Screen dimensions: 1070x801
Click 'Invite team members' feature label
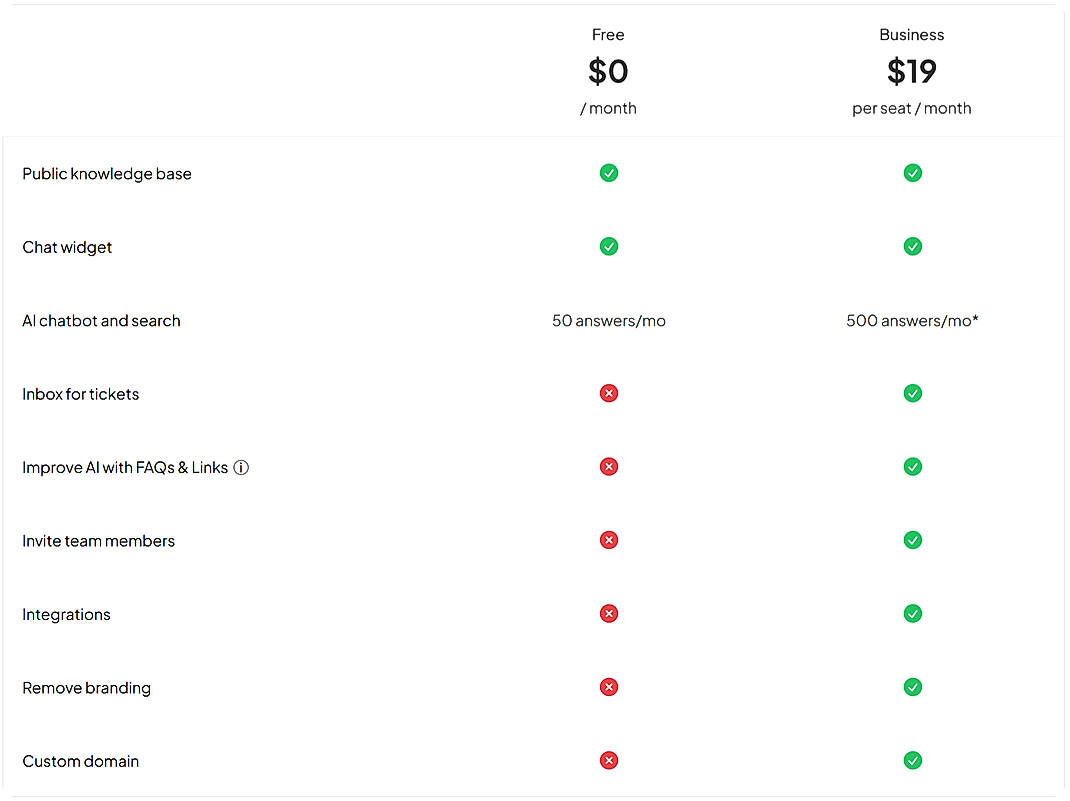pyautogui.click(x=98, y=541)
